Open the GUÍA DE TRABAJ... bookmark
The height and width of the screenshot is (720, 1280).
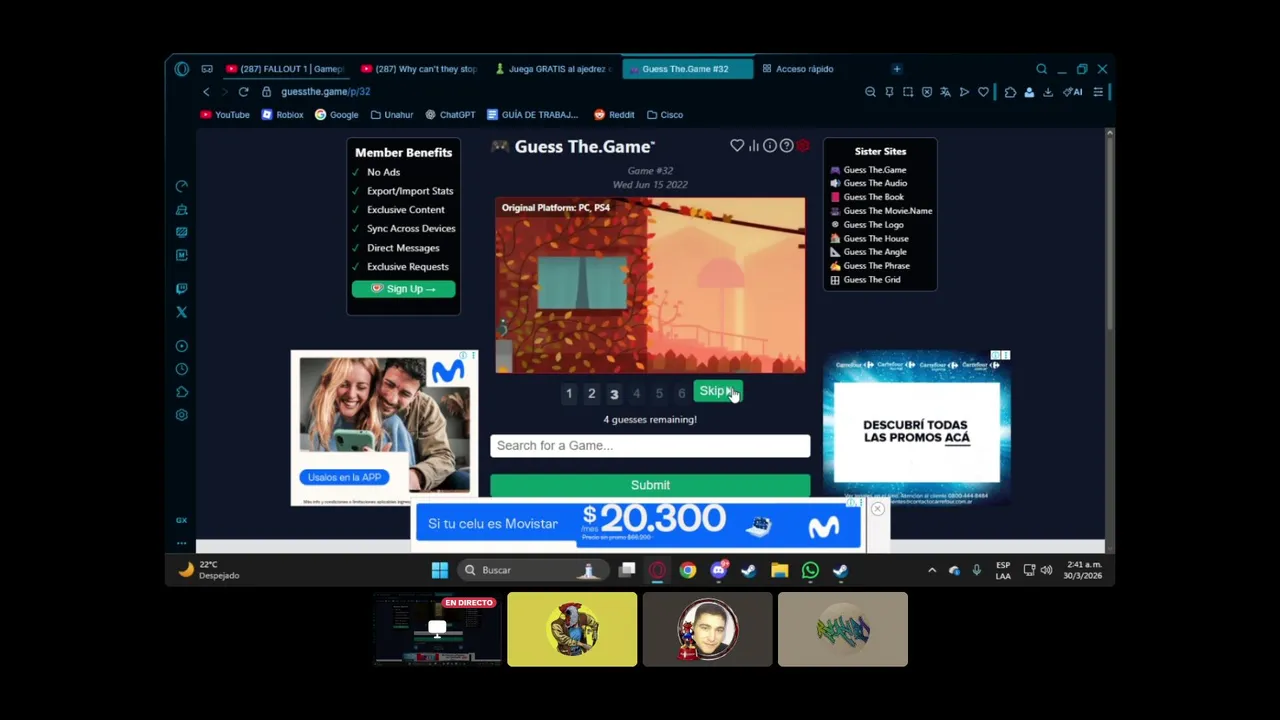click(x=532, y=115)
